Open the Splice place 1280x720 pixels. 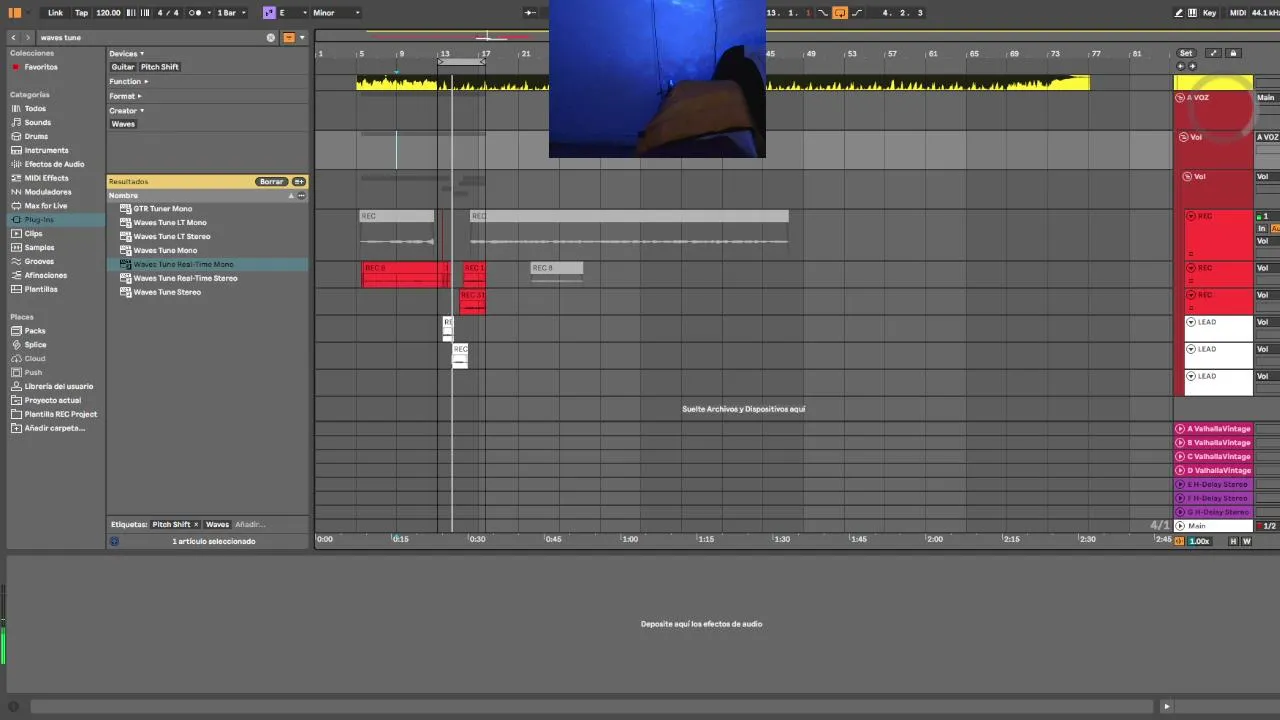tap(35, 345)
